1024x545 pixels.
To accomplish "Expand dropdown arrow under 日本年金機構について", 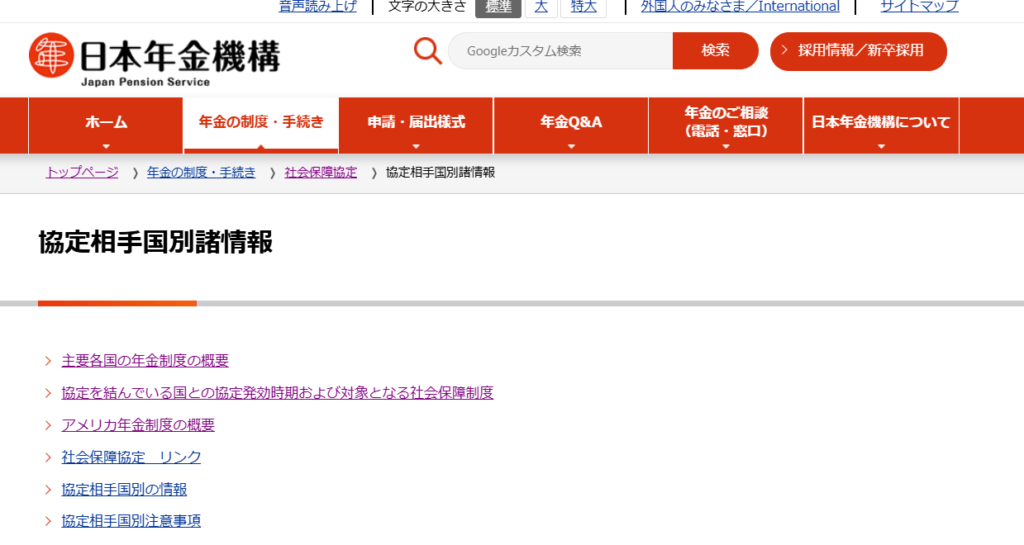I will coord(881,147).
